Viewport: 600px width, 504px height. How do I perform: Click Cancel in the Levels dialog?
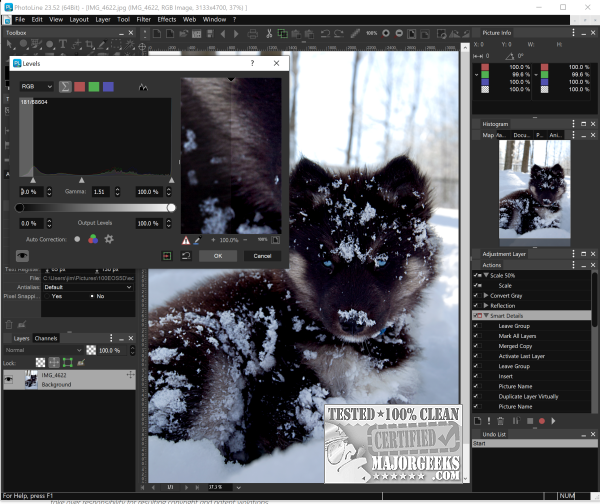262,256
